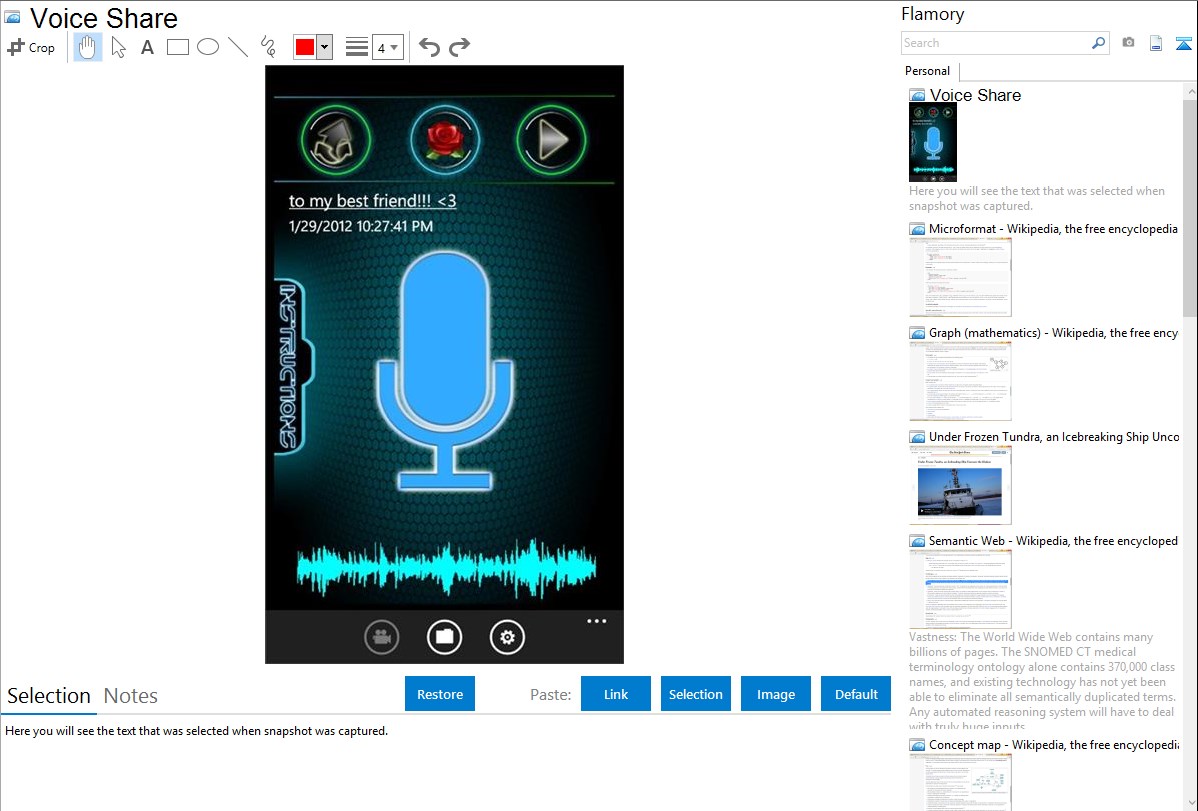This screenshot has height=811, width=1198.
Task: Click the Default paste button
Action: 856,694
